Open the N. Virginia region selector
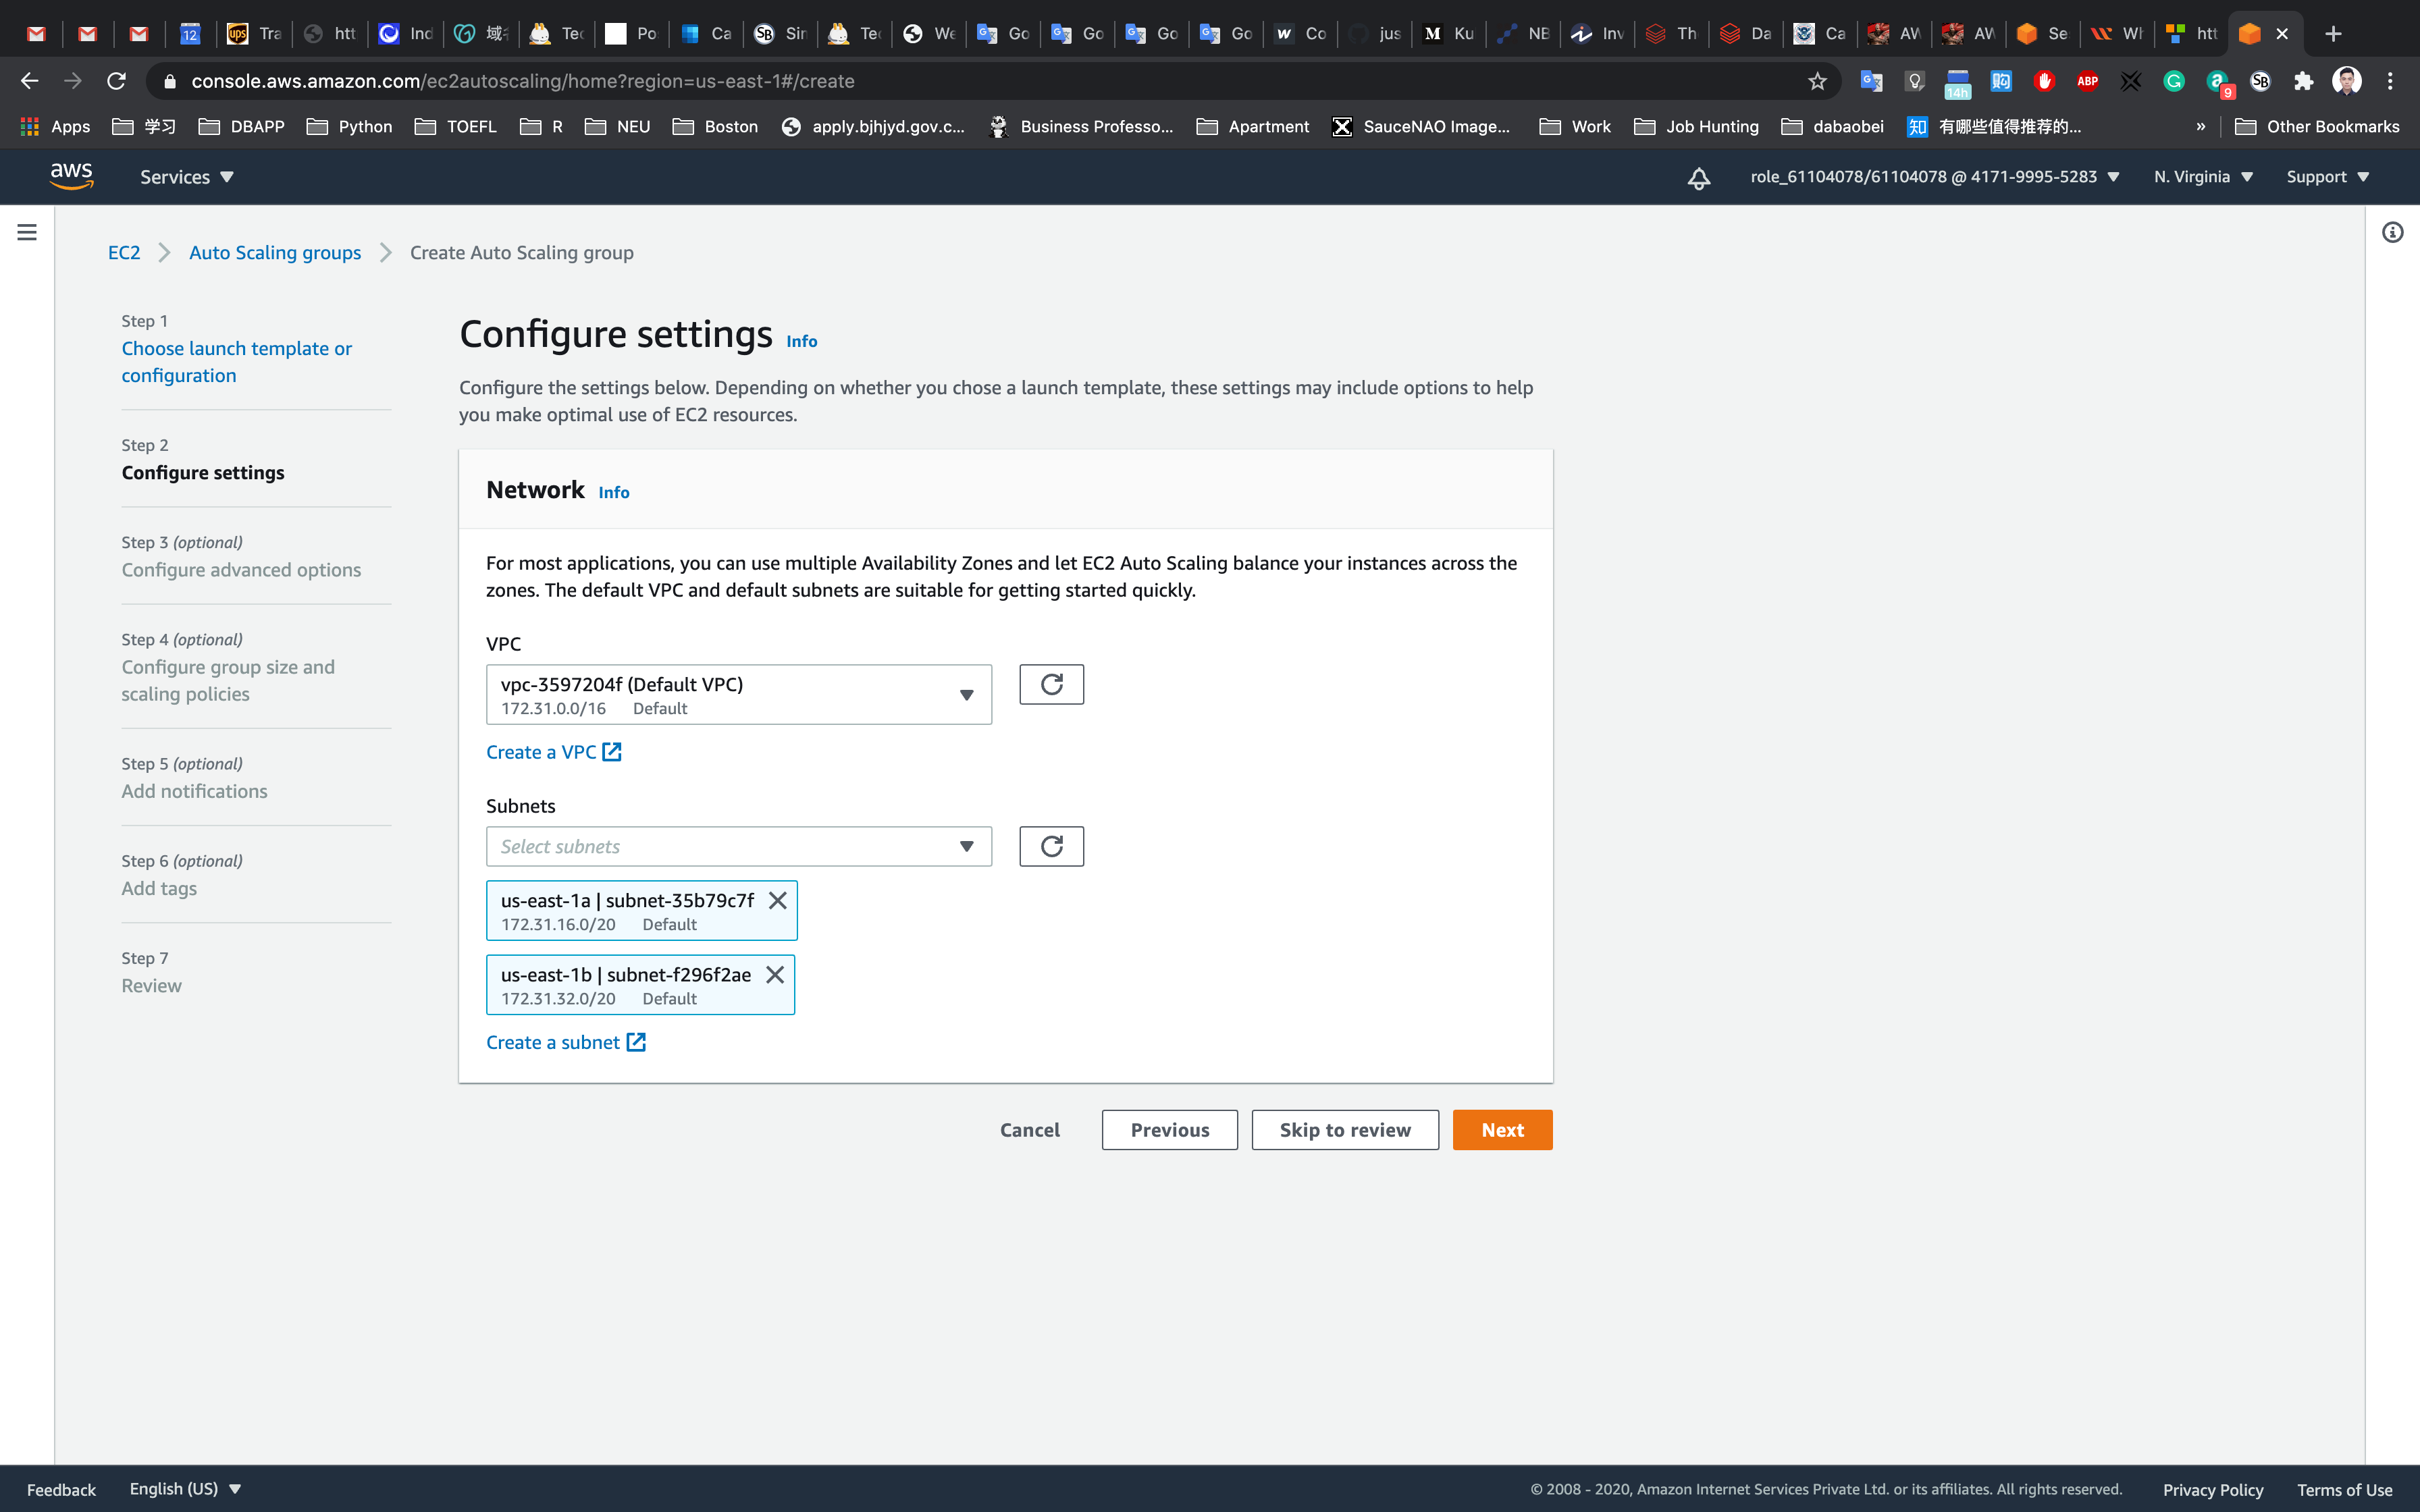 (2203, 177)
